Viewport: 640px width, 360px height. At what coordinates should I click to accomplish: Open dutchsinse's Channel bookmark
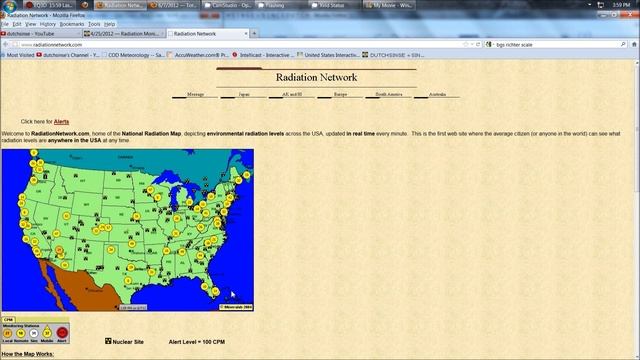point(68,55)
